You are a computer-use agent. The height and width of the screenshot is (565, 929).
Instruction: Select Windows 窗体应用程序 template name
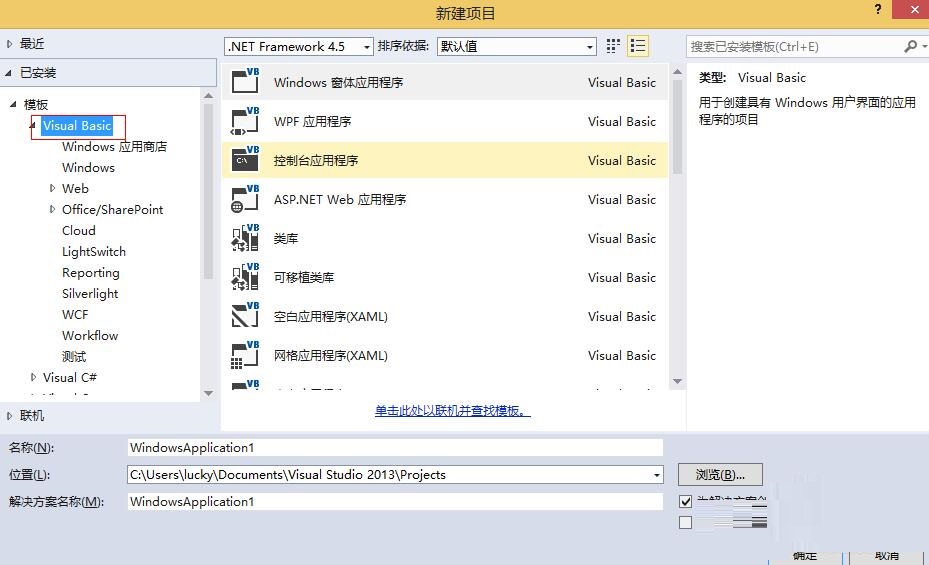point(338,82)
